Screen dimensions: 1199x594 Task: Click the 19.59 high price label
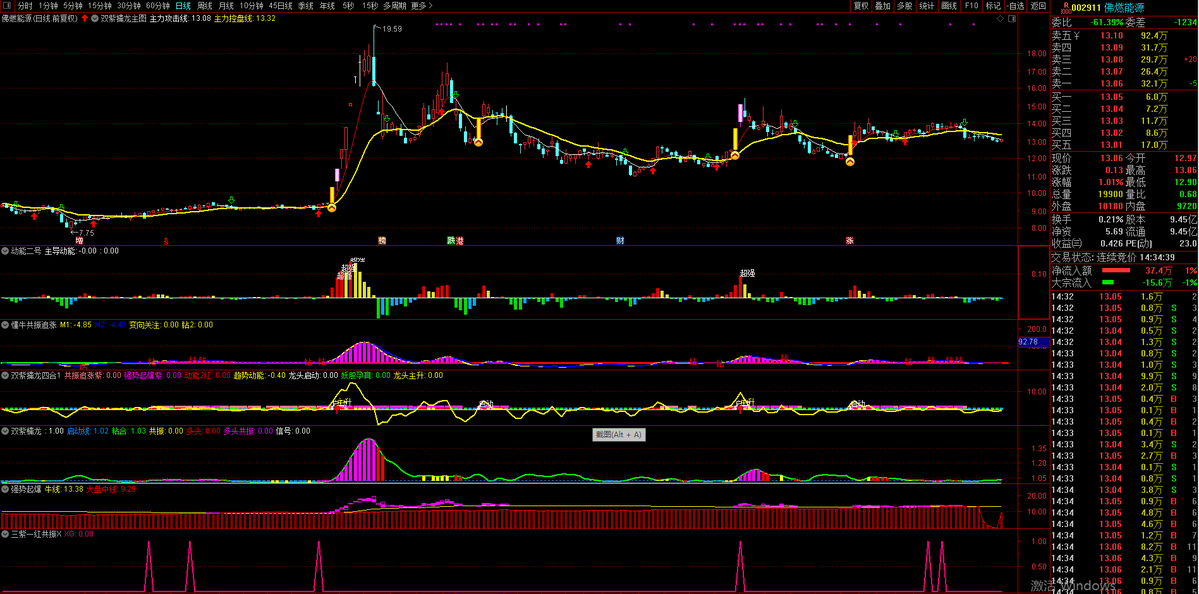click(392, 28)
